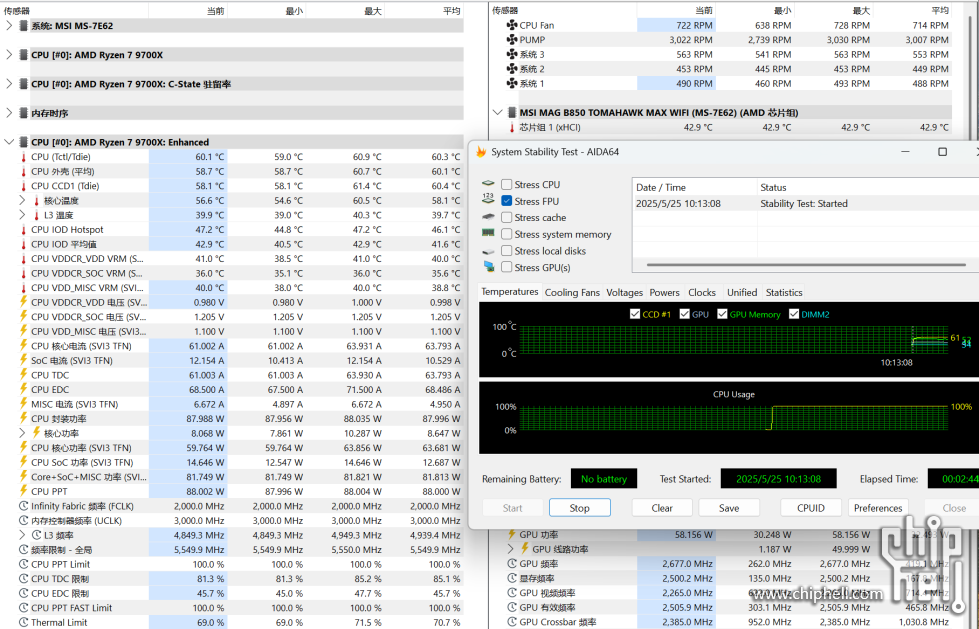The height and width of the screenshot is (629, 979).
Task: Click lightning icon of GPU 功率 row
Action: (x=512, y=534)
